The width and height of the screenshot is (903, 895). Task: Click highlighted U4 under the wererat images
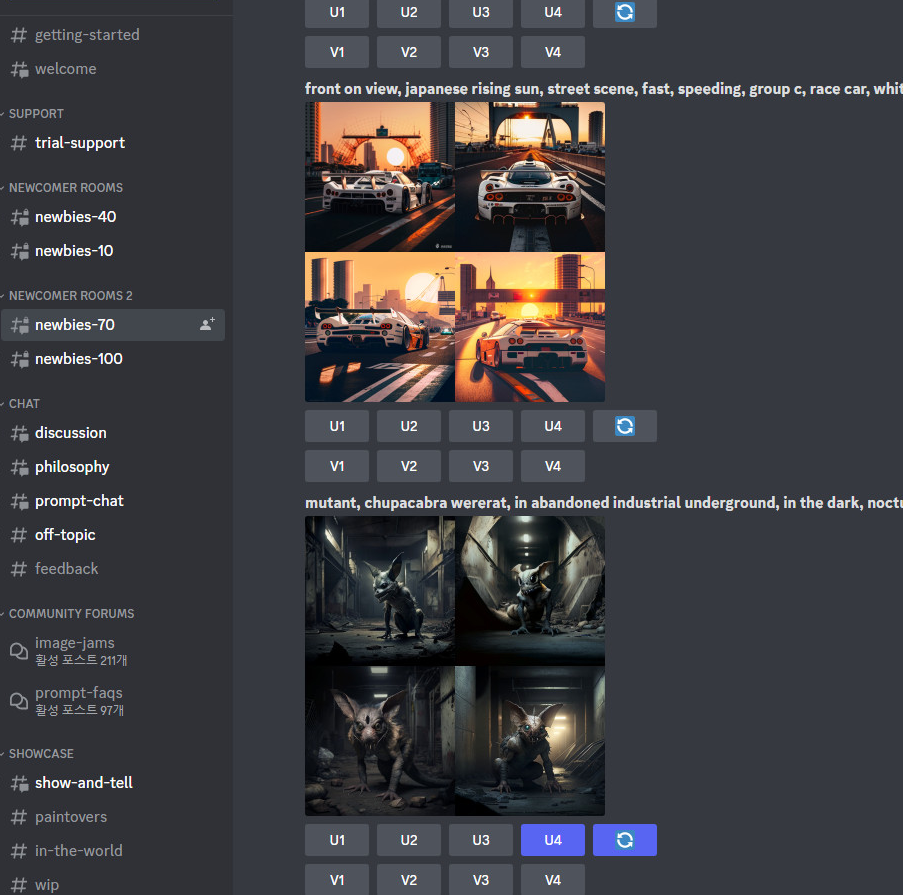point(553,840)
